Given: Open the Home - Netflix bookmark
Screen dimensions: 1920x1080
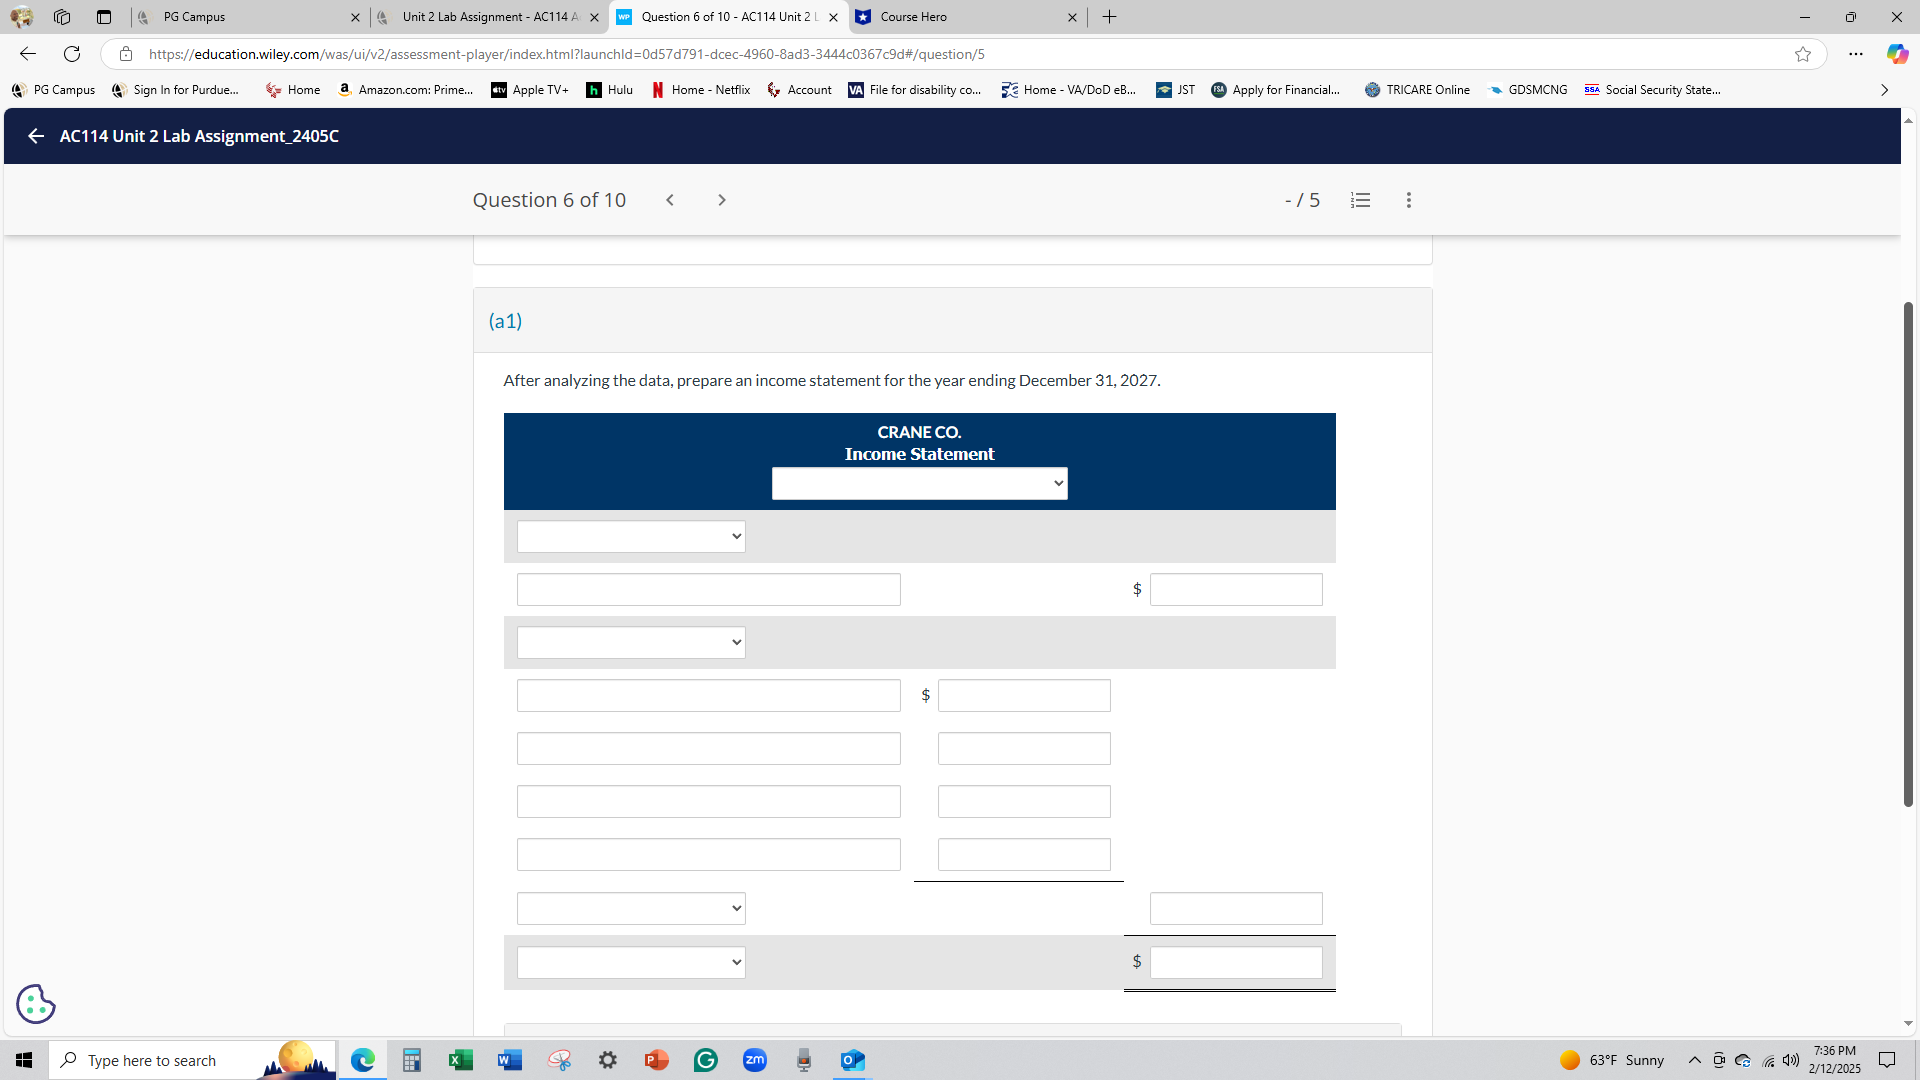Looking at the screenshot, I should tap(700, 90).
